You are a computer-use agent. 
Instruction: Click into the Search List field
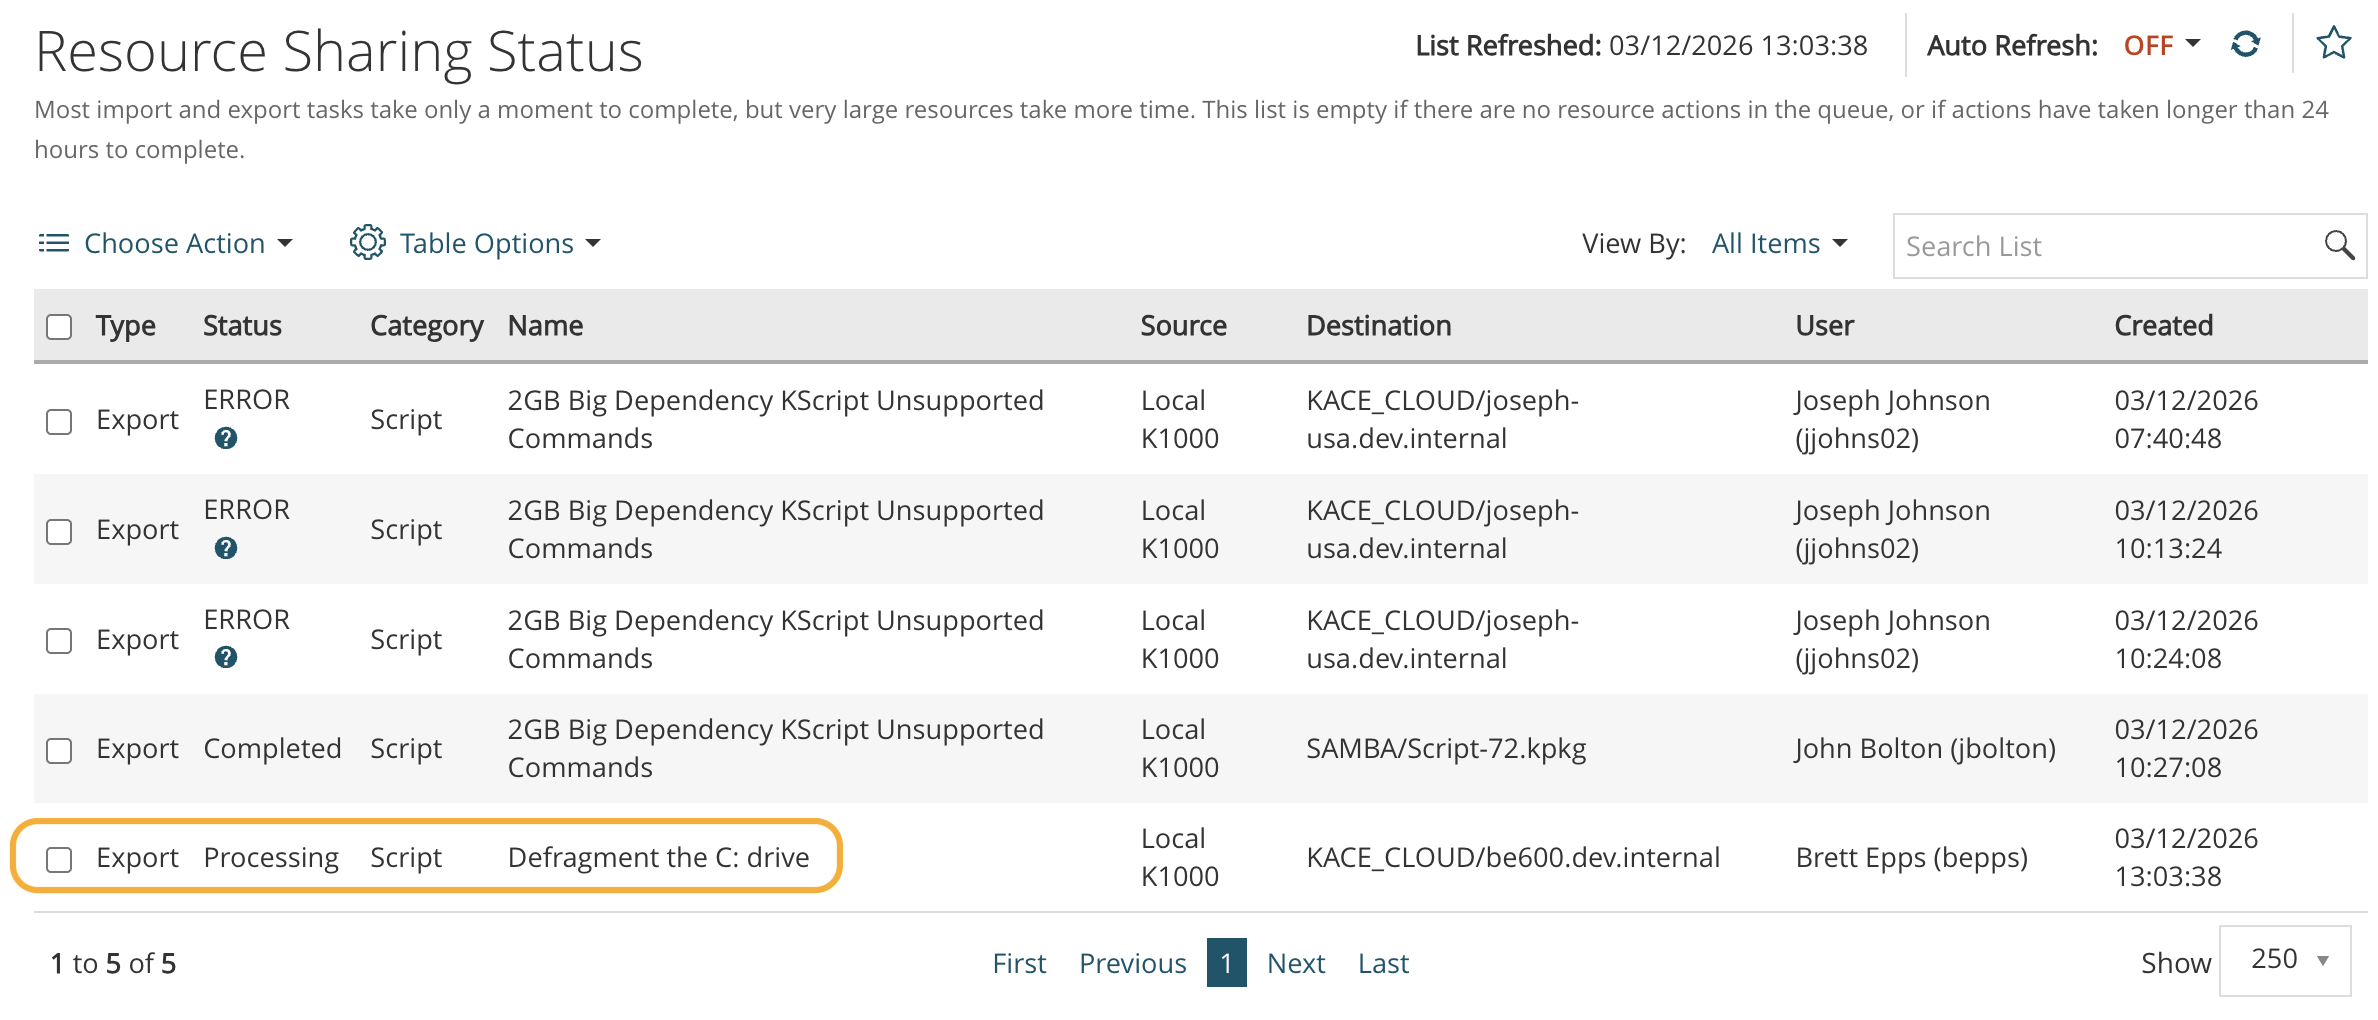tap(2105, 246)
